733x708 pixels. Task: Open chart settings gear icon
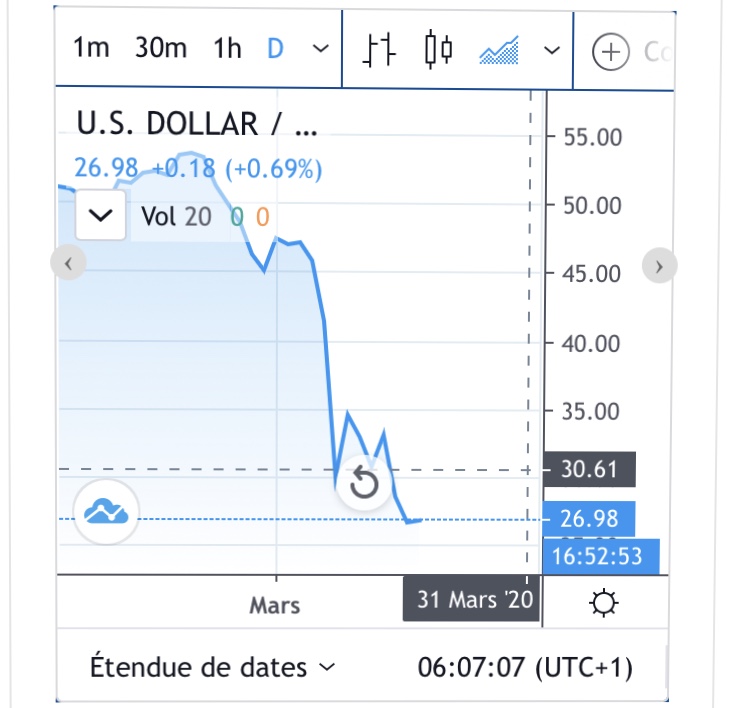coord(605,603)
